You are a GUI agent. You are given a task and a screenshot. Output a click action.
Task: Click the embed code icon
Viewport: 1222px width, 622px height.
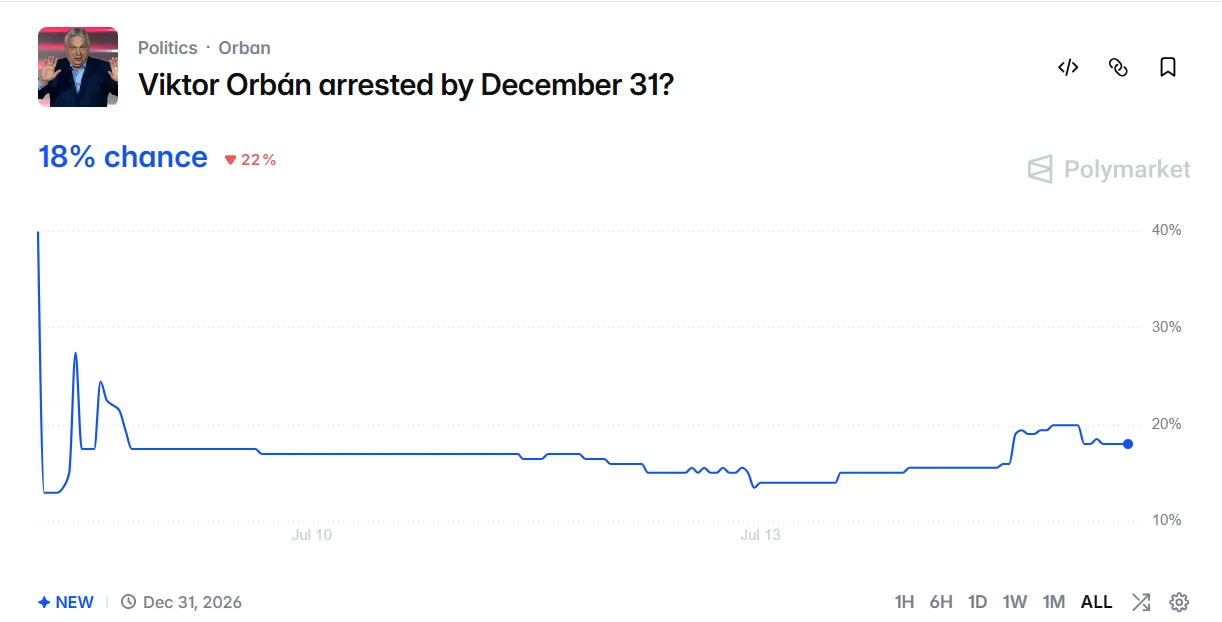pos(1068,67)
